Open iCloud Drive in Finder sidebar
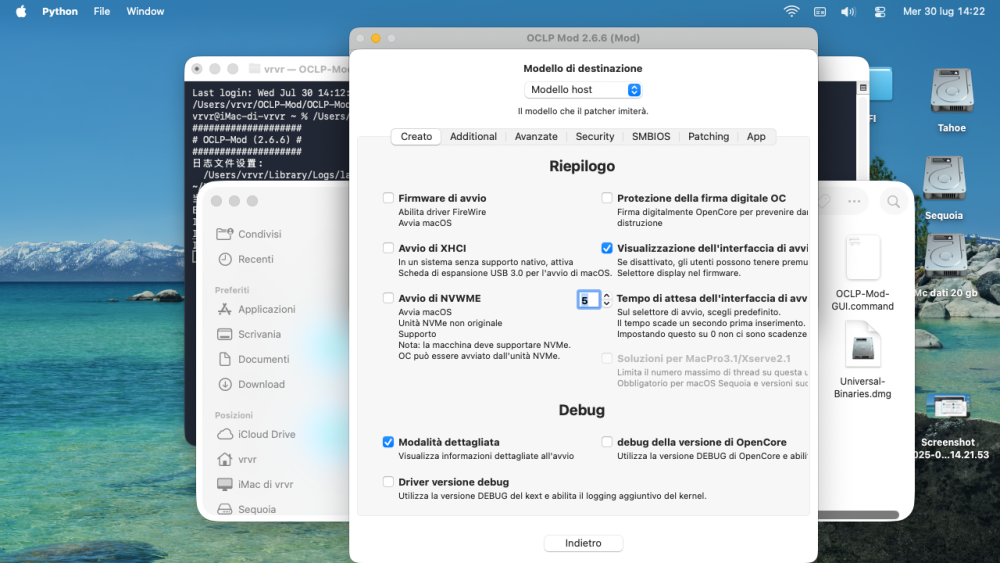 pyautogui.click(x=256, y=434)
